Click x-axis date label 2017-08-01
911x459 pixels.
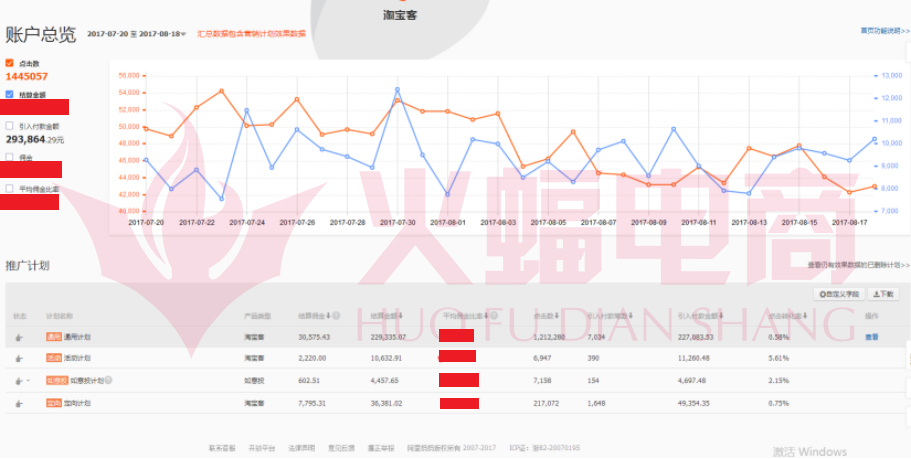[447, 222]
